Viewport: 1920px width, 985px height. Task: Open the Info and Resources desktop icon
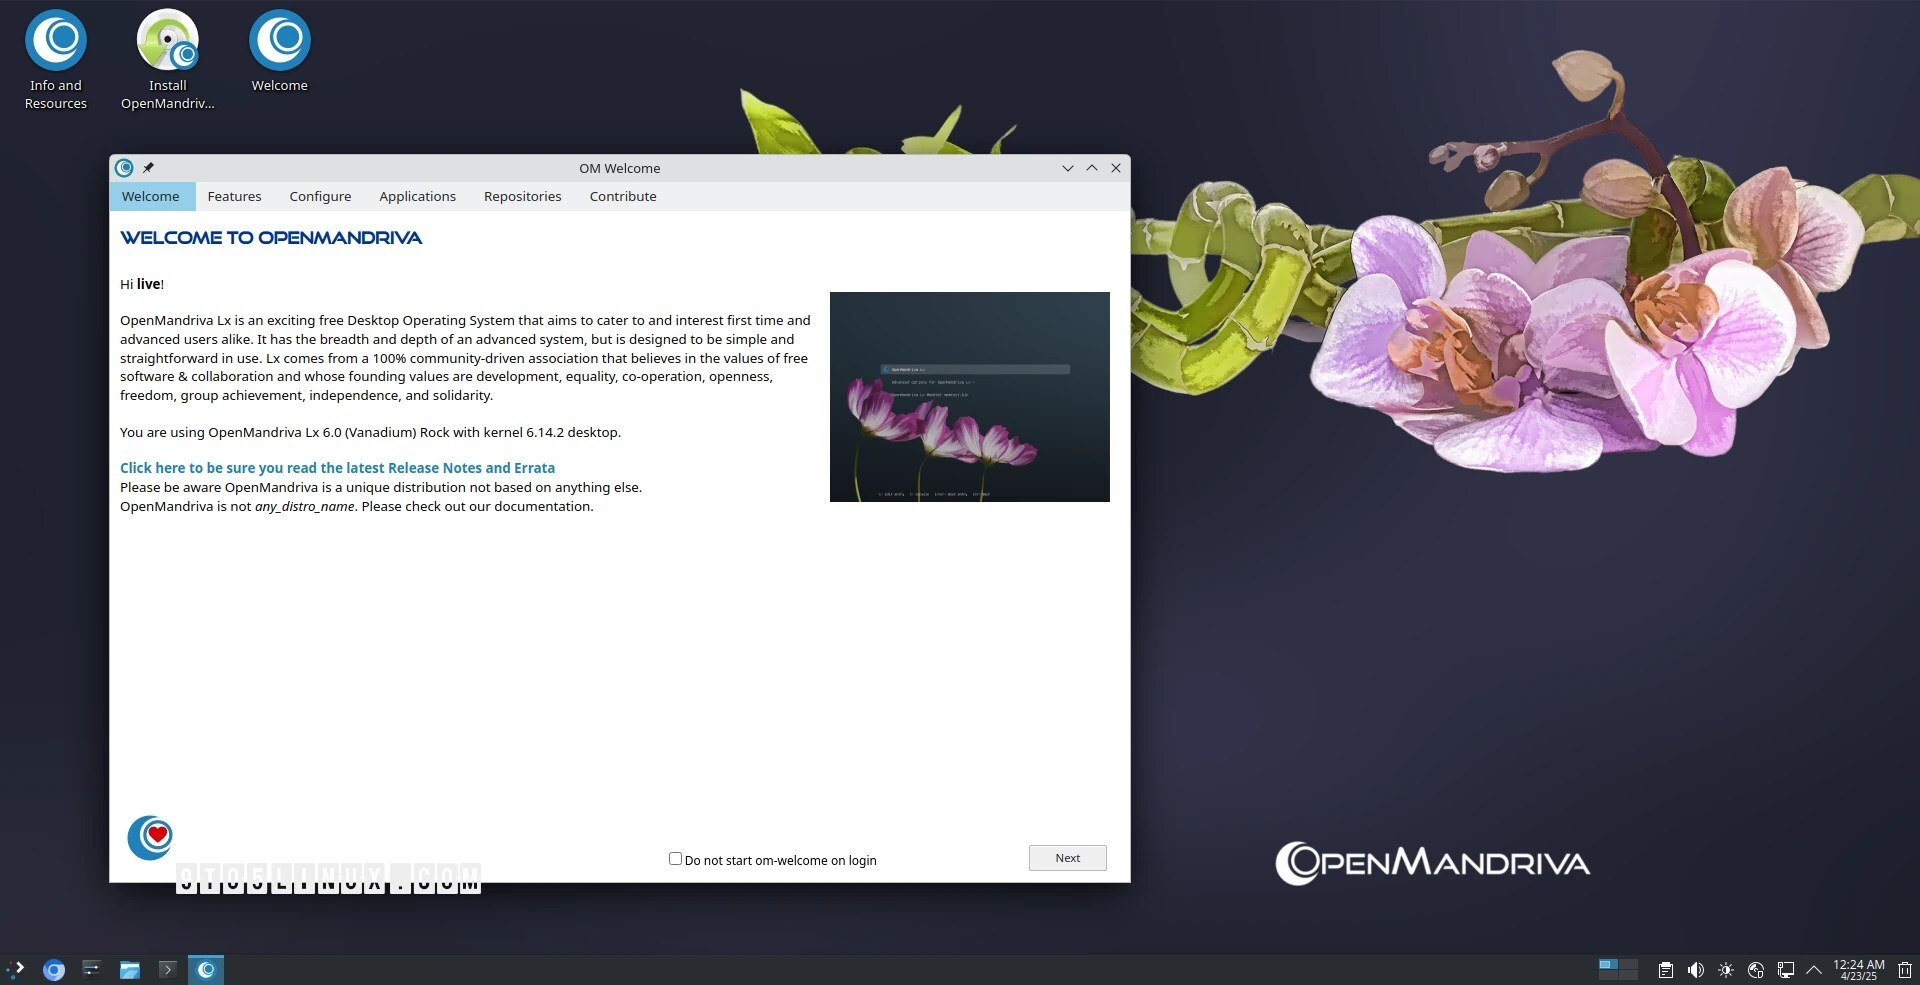pos(56,60)
